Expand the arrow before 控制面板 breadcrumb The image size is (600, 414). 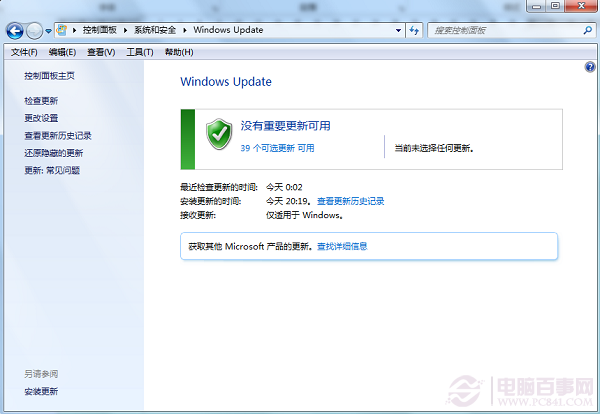(x=74, y=30)
